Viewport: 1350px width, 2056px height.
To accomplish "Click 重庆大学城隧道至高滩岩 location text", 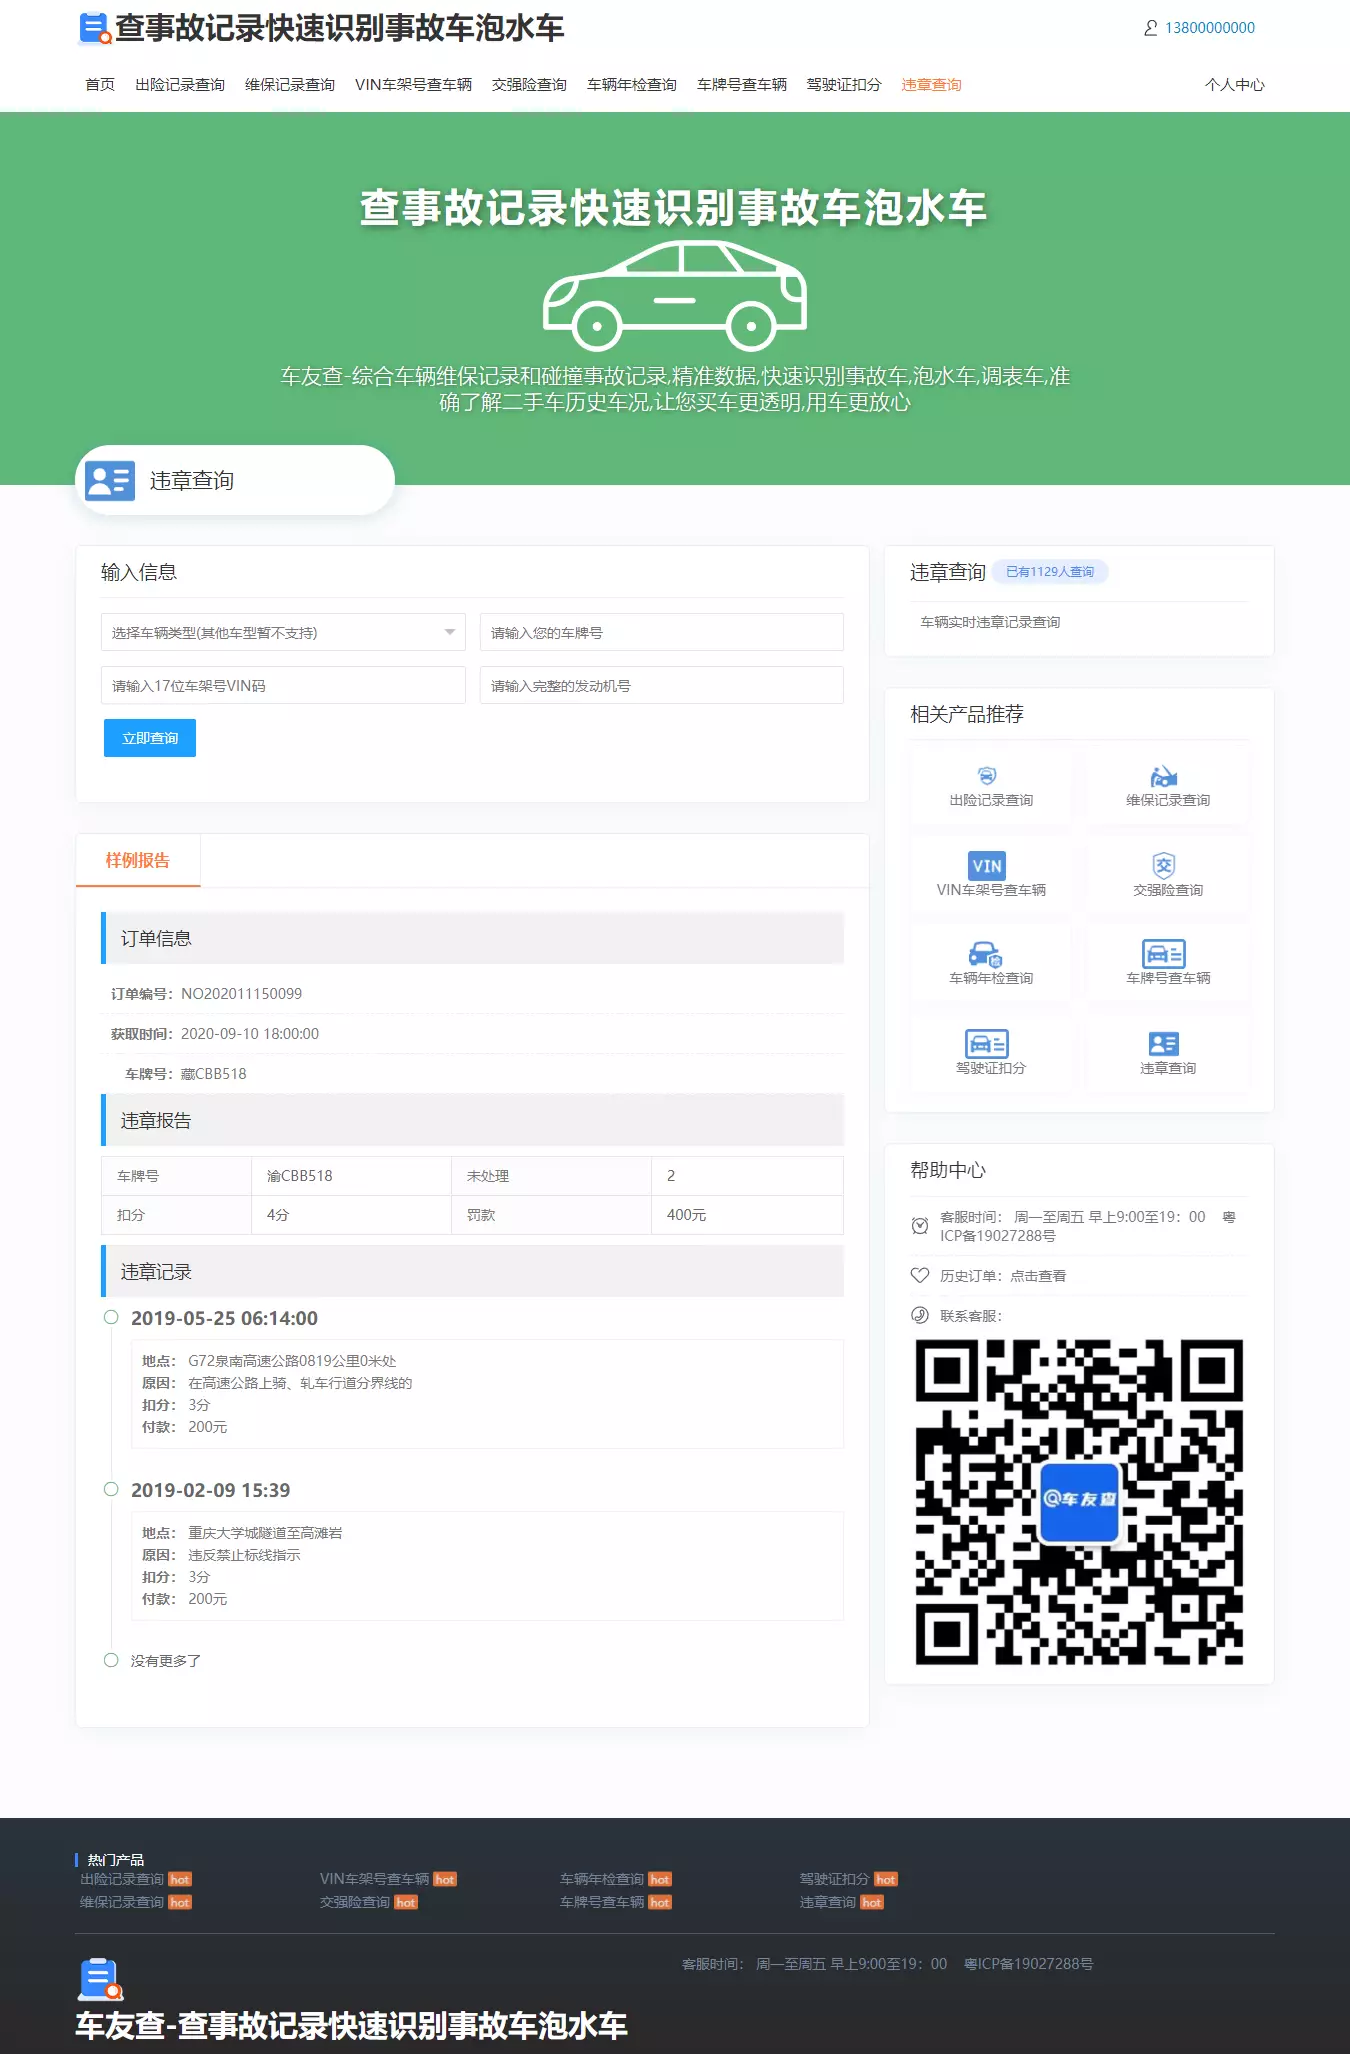I will coord(265,1533).
